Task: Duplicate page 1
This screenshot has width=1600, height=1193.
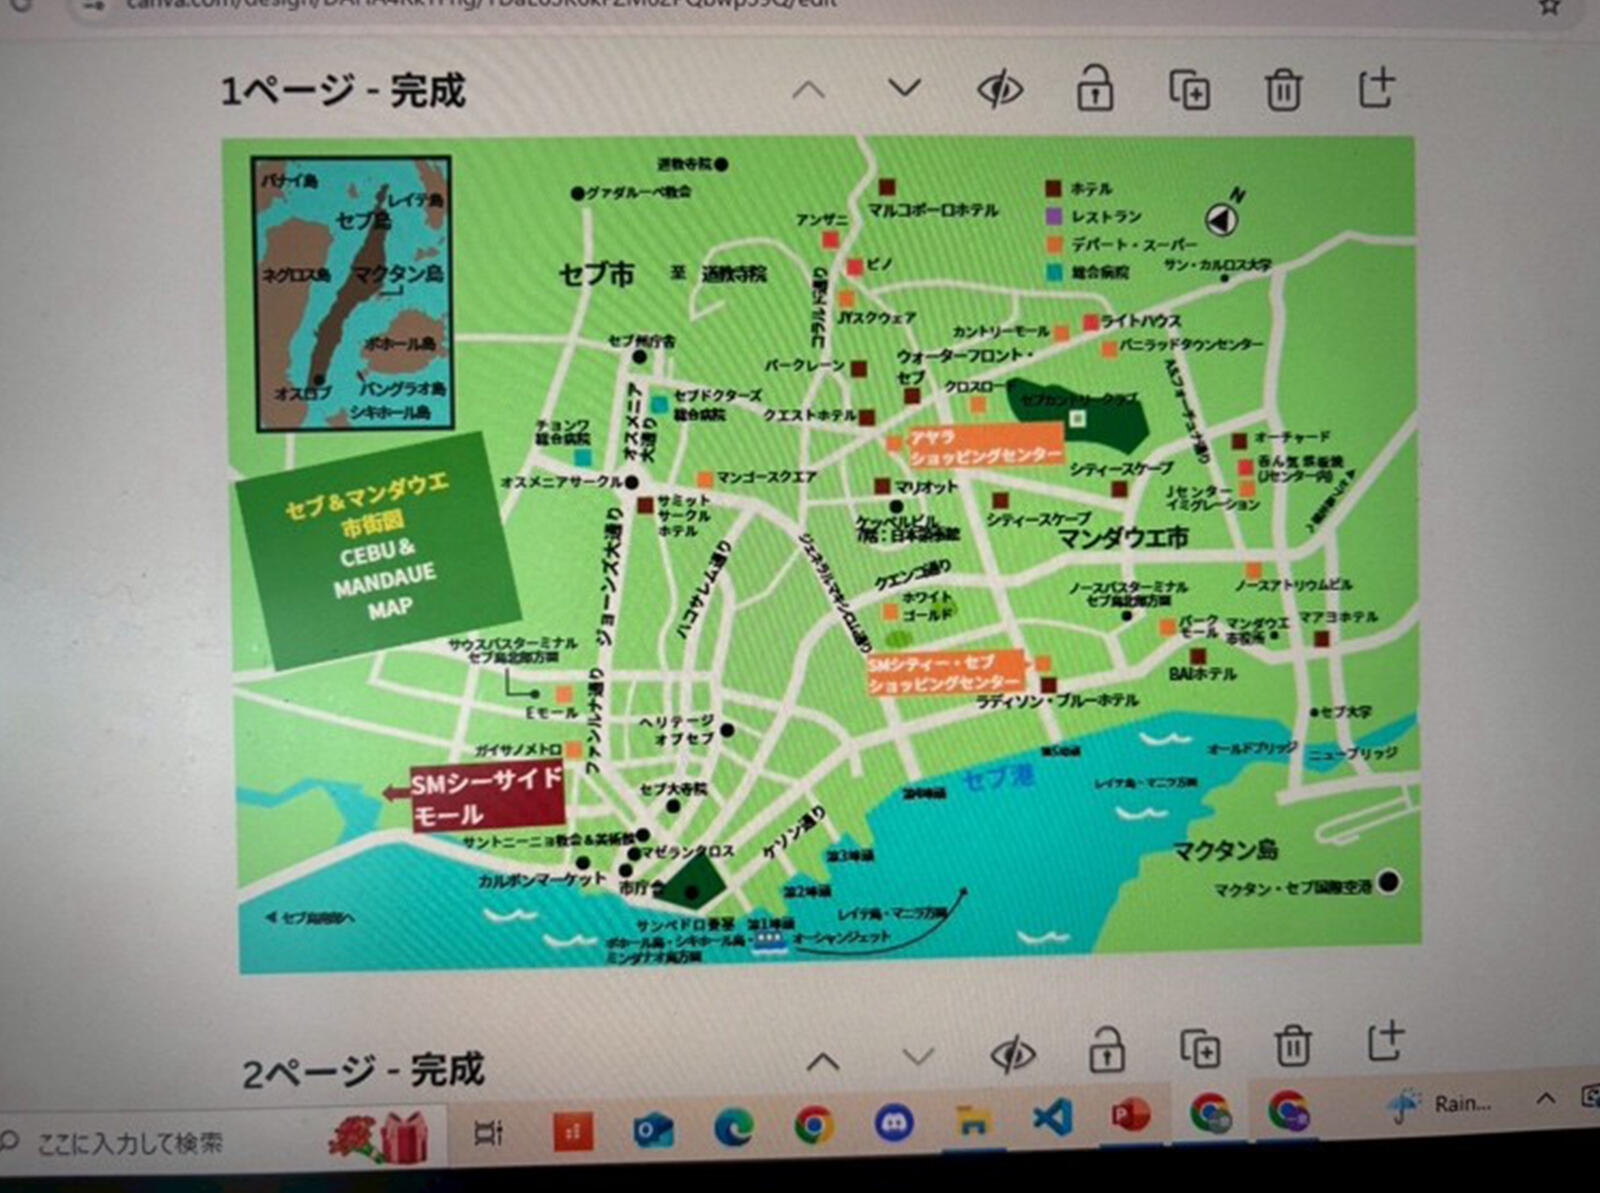Action: (x=1190, y=90)
